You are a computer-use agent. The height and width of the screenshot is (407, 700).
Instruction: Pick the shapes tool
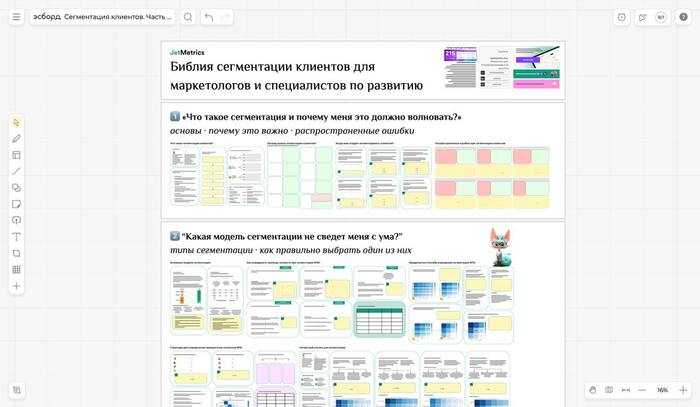pos(17,187)
